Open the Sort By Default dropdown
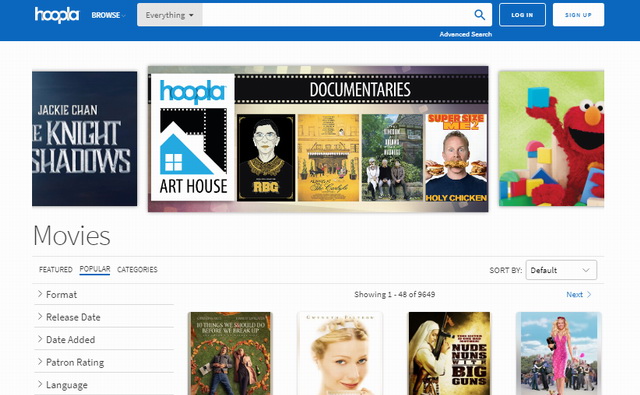 point(561,270)
